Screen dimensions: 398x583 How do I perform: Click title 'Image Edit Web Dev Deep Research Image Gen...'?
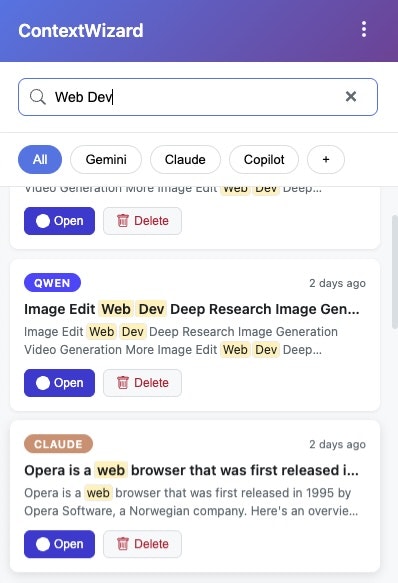click(192, 309)
